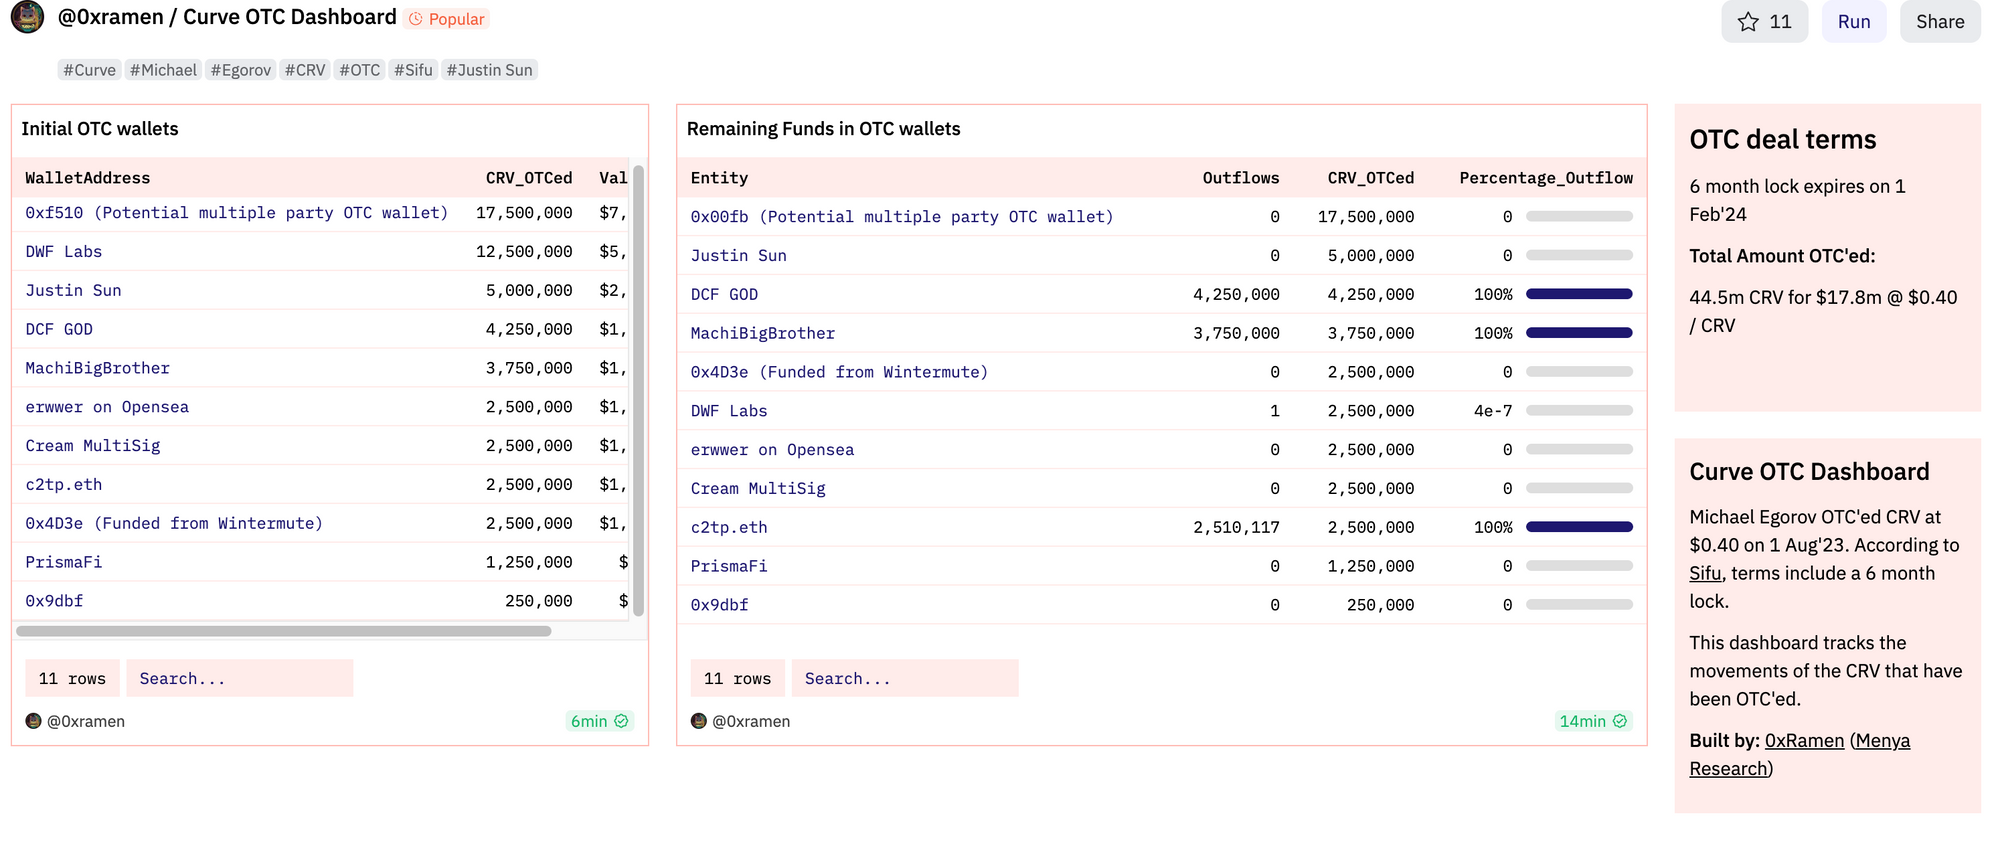This screenshot has height=850, width=2000.
Task: Click 12,500,000 value in DWF Labs row
Action: click(524, 252)
